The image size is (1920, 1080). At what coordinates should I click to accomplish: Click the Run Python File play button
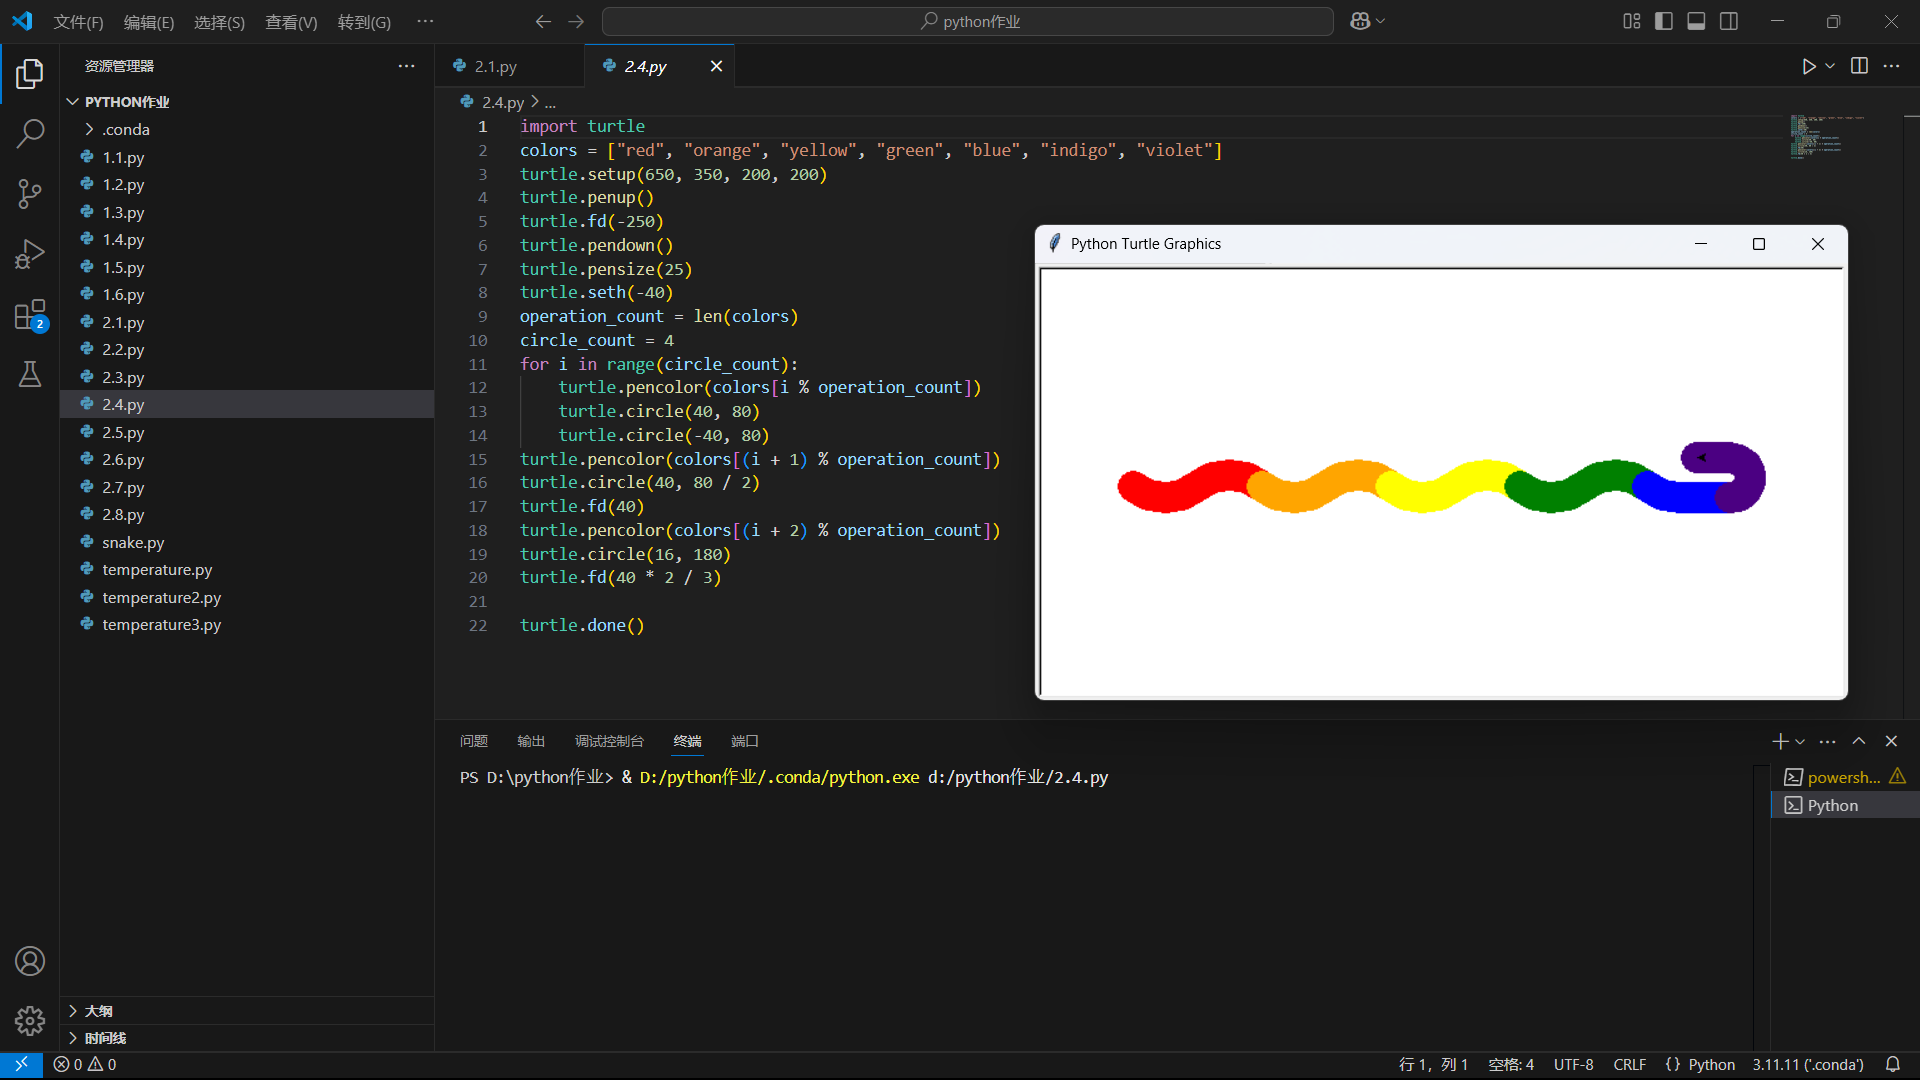1808,66
